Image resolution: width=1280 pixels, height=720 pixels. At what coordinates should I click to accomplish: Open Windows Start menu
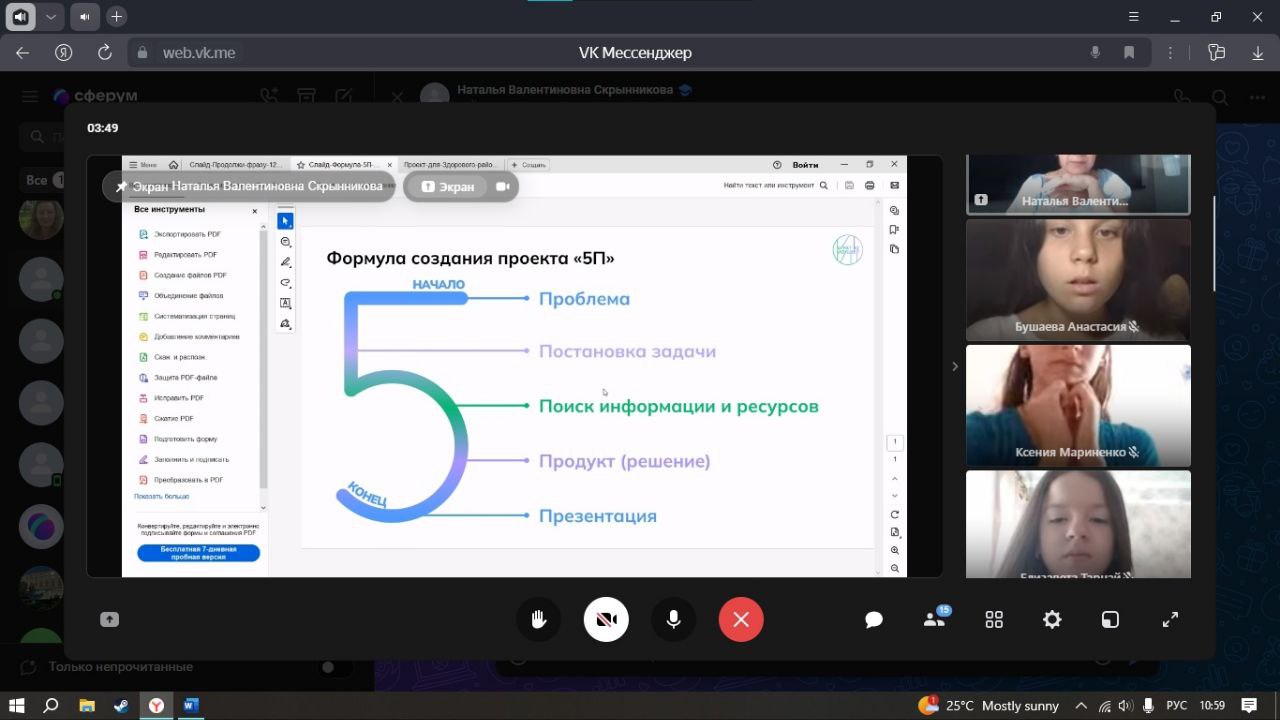pos(17,705)
